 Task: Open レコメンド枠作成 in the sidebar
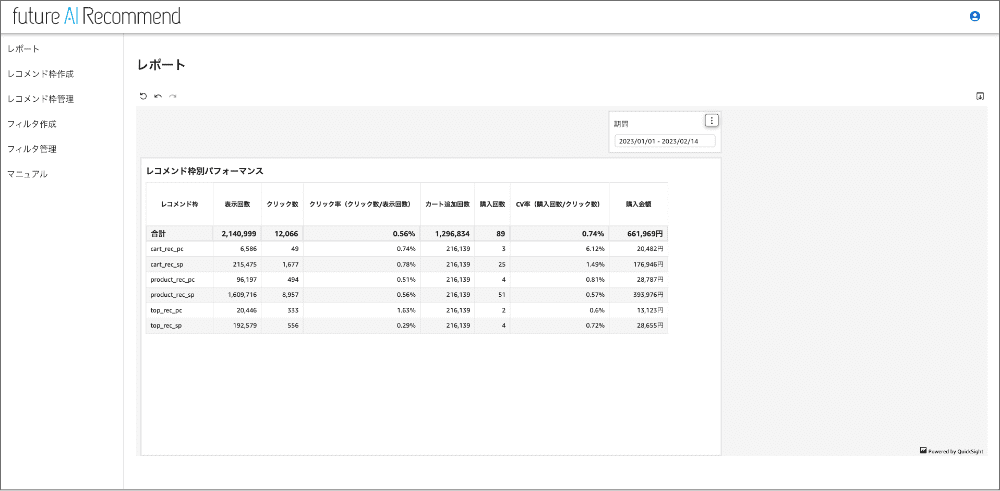(x=40, y=74)
